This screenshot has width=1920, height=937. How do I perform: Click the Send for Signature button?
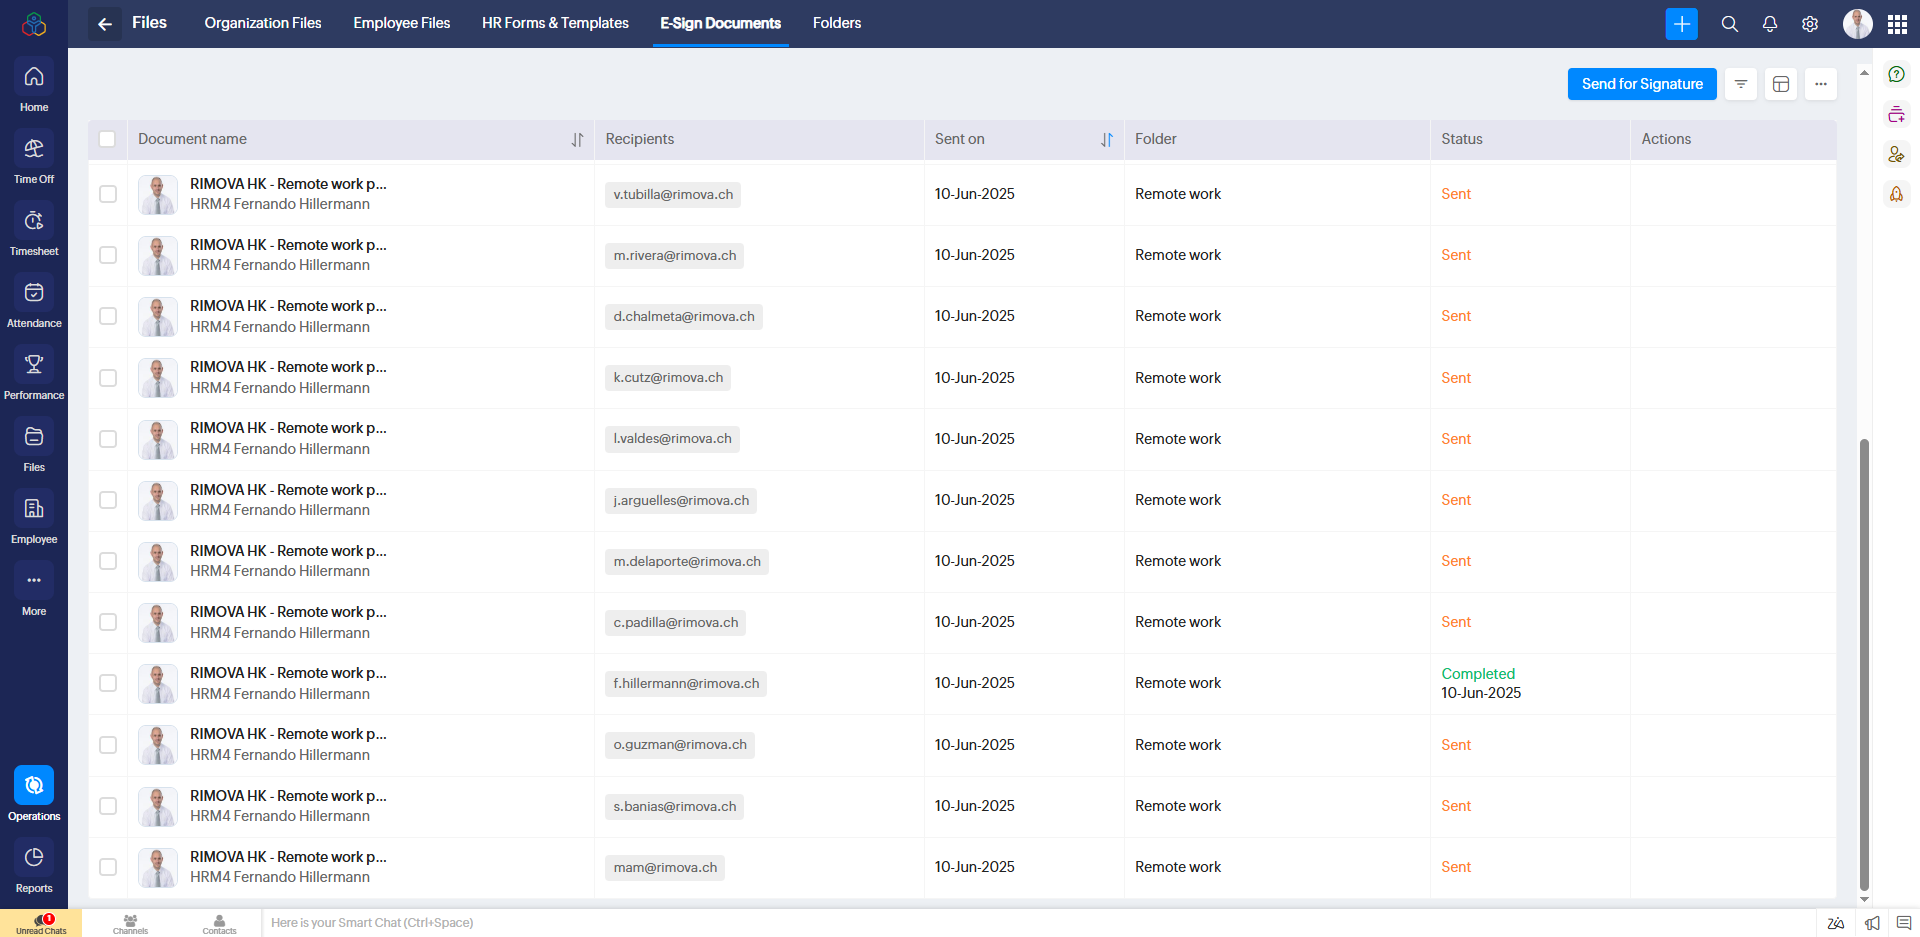pos(1641,84)
